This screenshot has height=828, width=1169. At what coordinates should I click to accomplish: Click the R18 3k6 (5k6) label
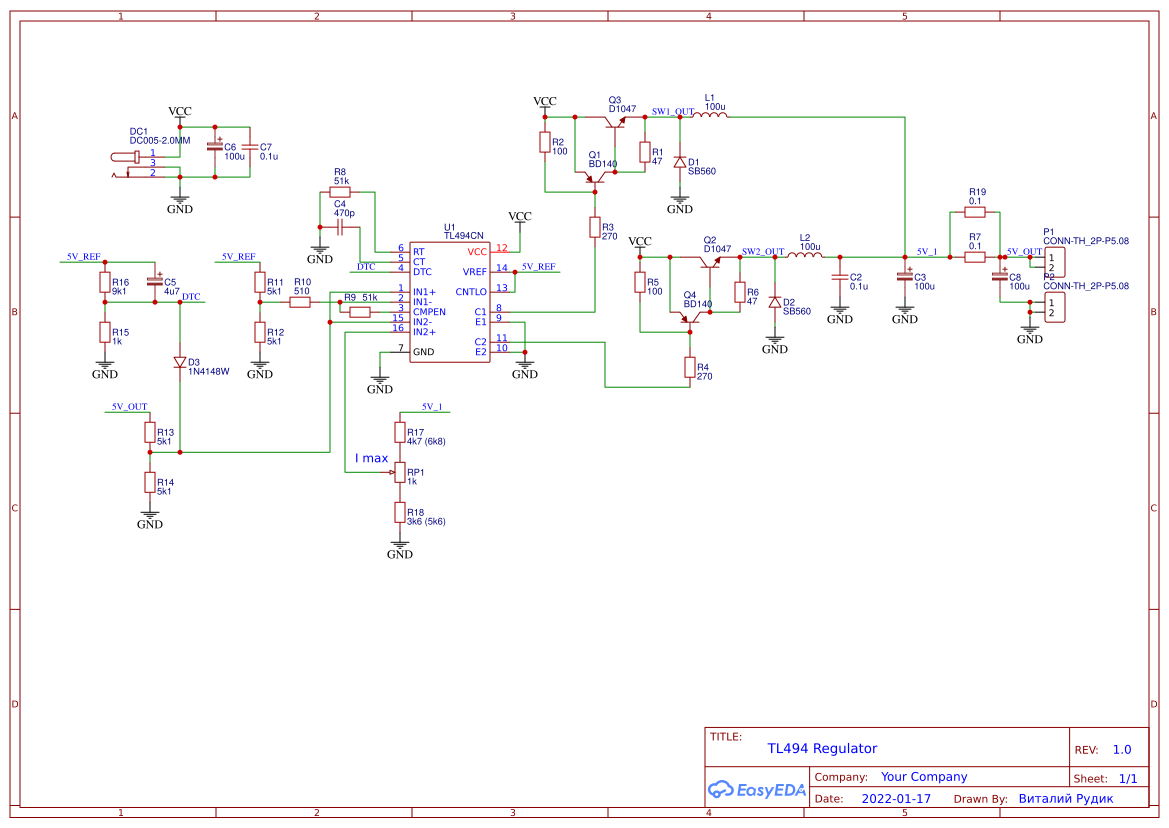426,517
